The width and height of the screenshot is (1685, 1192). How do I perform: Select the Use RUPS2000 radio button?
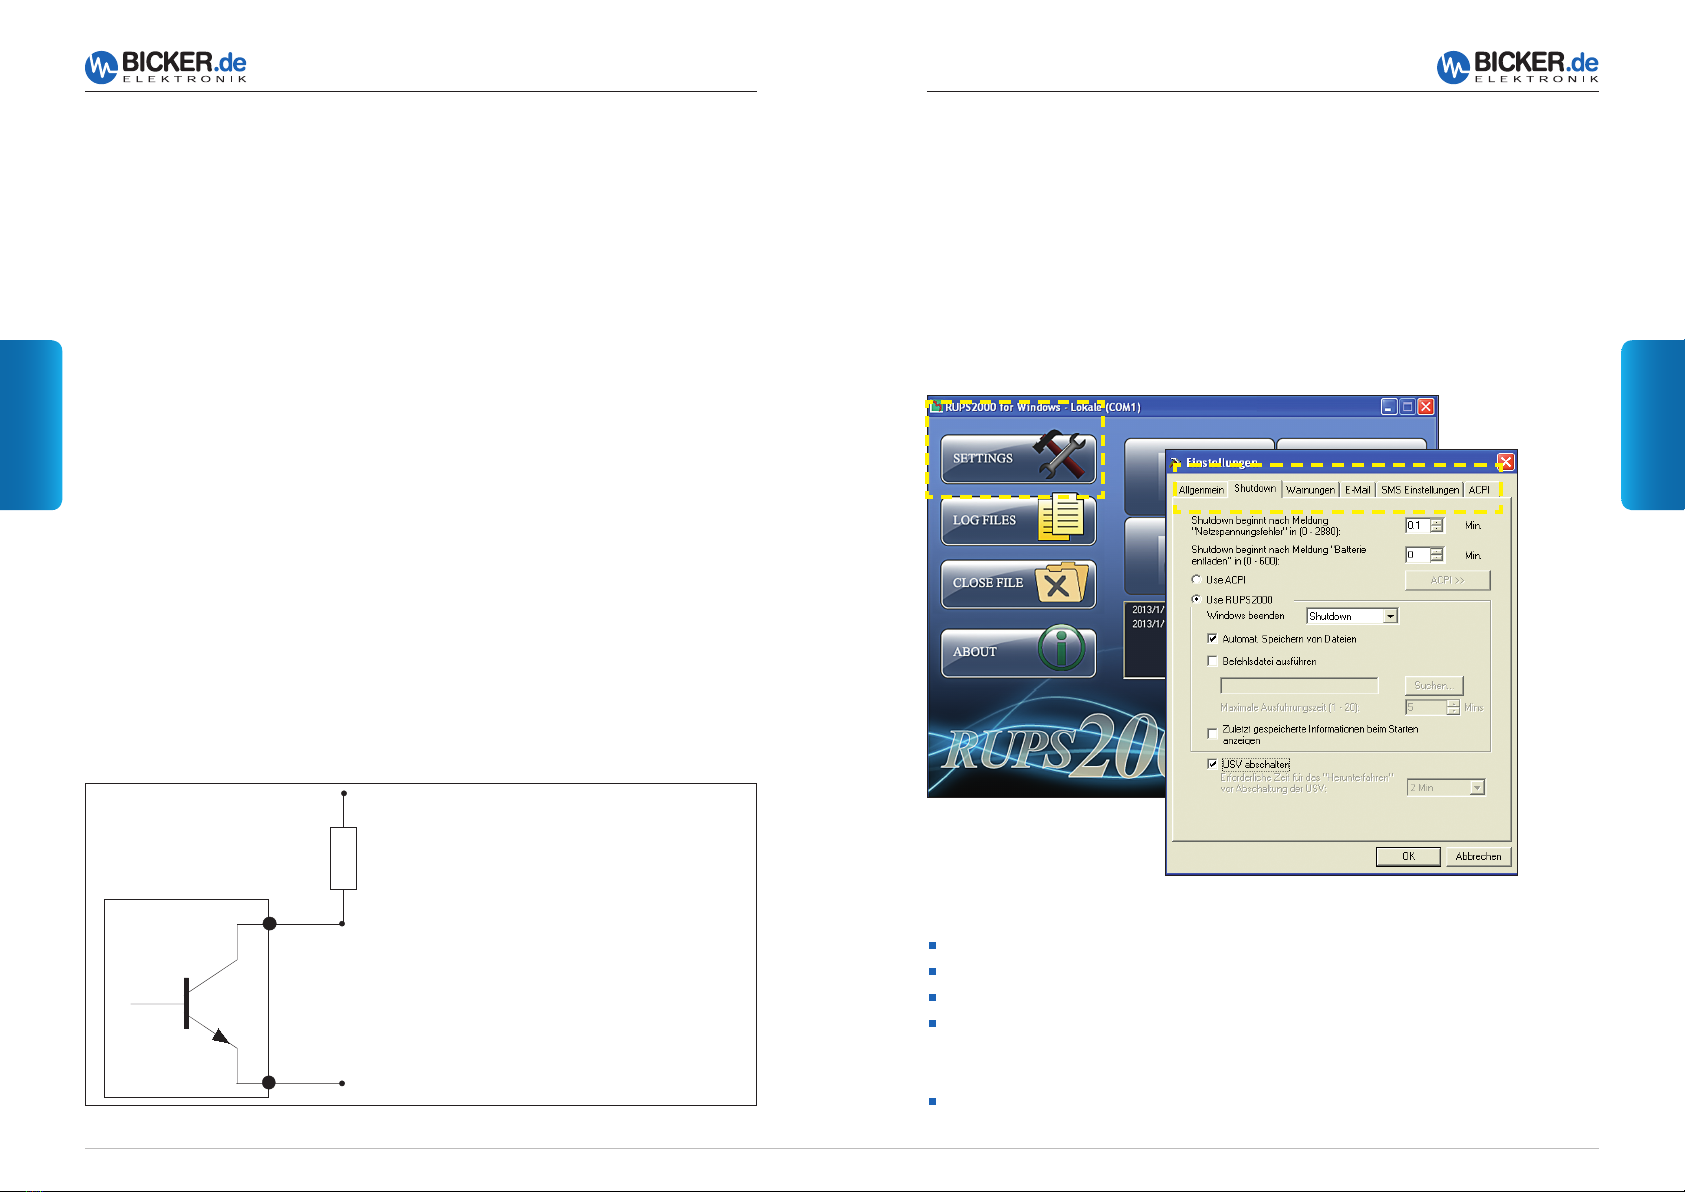1197,600
